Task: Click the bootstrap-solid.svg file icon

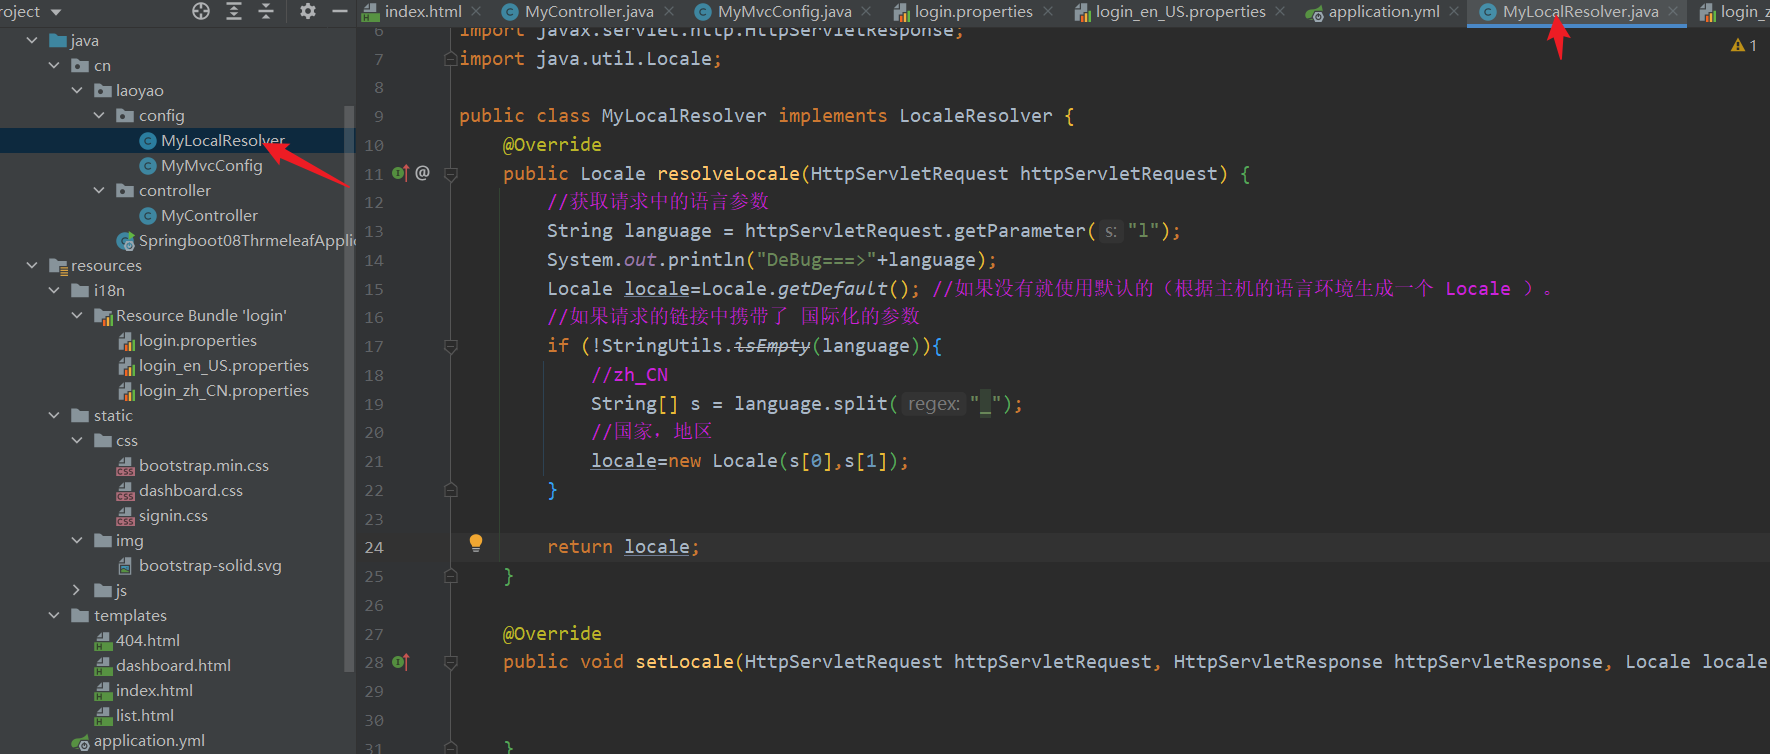Action: click(x=126, y=566)
